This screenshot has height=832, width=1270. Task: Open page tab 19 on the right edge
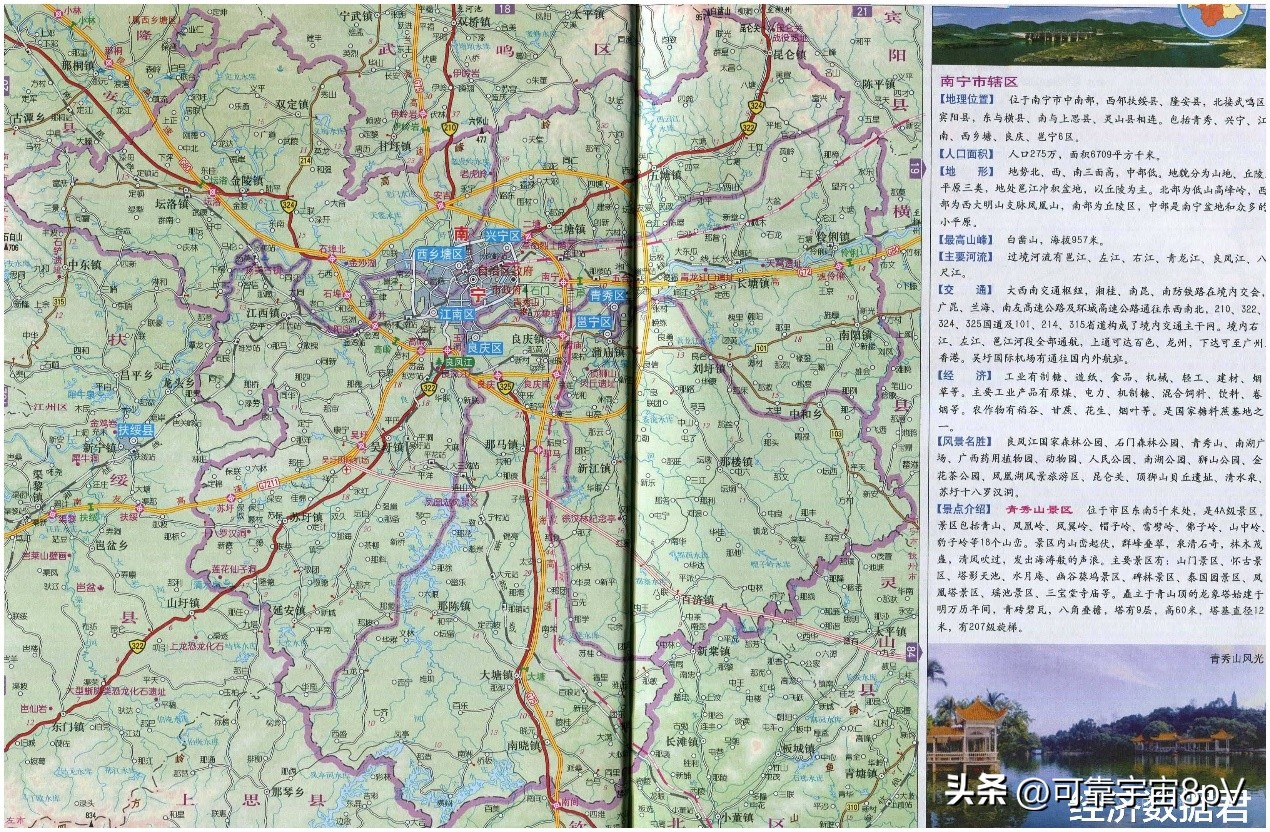tap(916, 169)
